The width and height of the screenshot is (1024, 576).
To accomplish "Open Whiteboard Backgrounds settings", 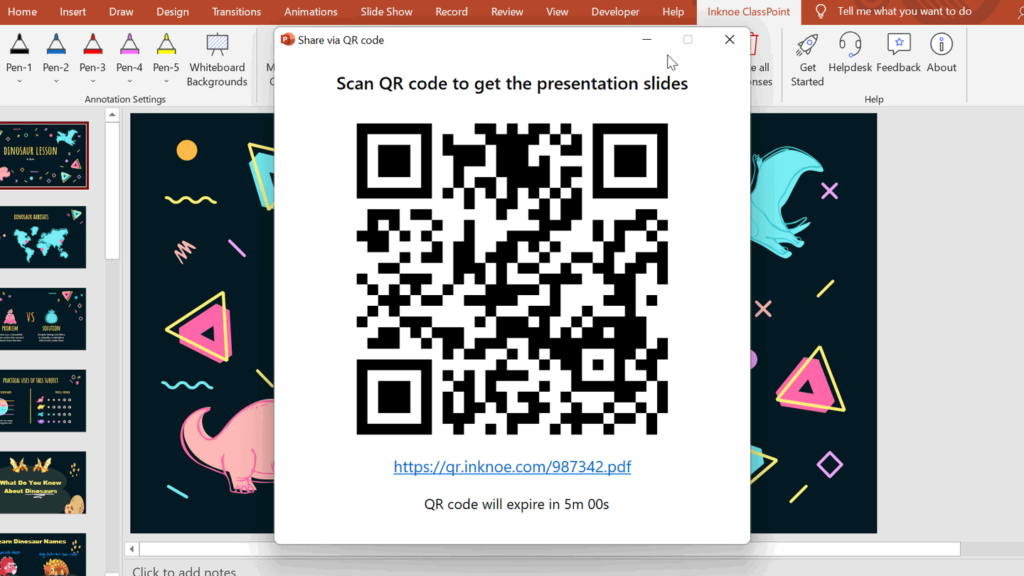I will 217,60.
